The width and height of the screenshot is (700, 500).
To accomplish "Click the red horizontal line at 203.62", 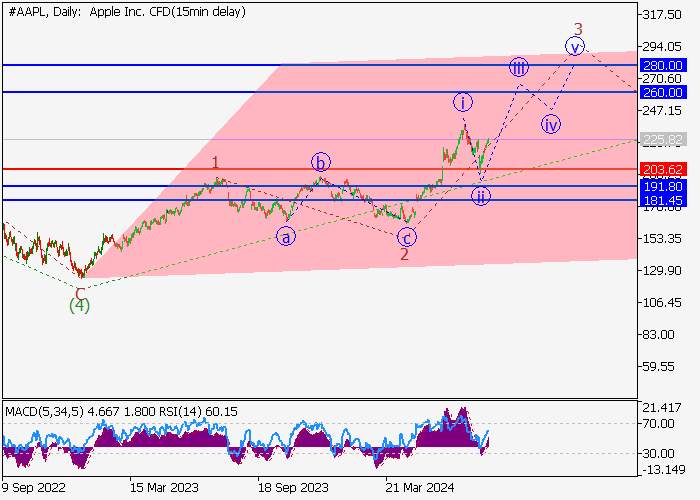I will [320, 169].
